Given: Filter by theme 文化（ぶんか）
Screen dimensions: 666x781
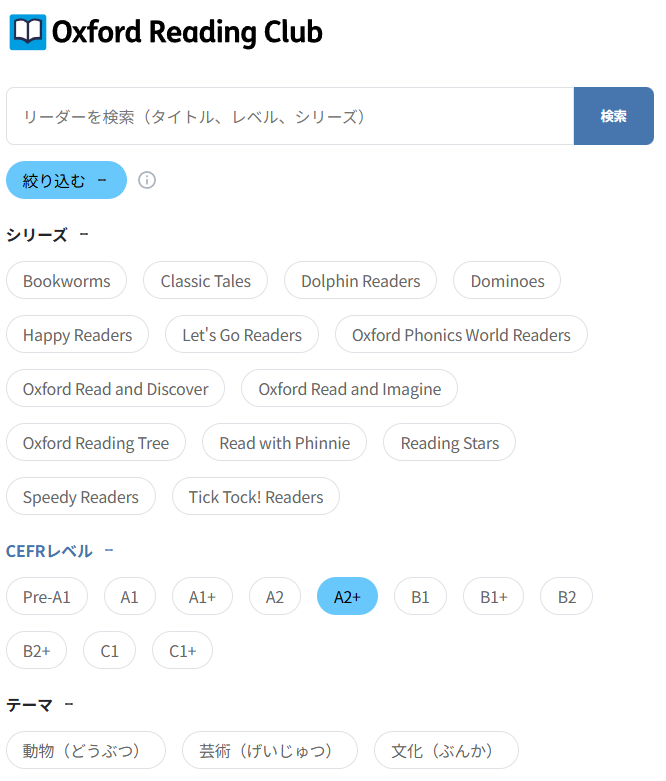Looking at the screenshot, I should [446, 750].
